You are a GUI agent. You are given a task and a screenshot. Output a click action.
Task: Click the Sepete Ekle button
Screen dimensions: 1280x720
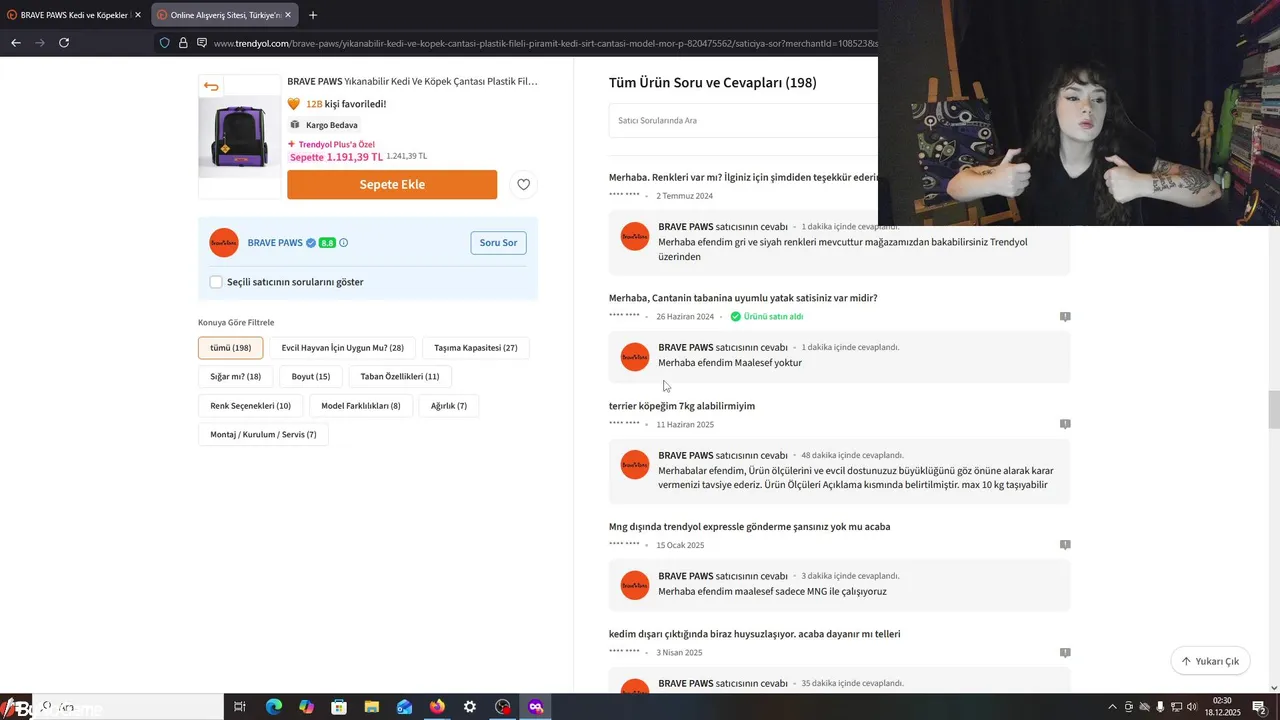click(x=392, y=184)
